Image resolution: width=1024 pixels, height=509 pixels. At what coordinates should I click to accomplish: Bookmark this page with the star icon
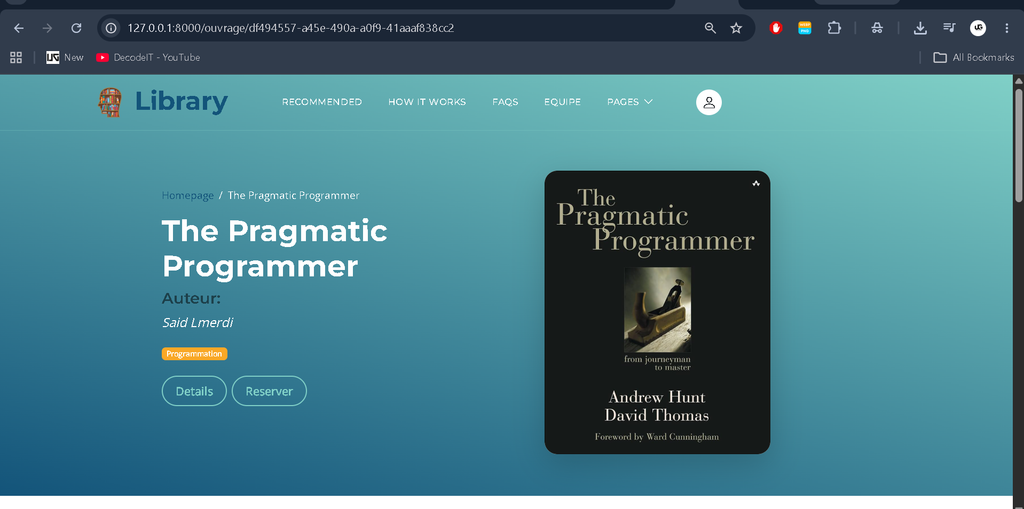click(736, 28)
